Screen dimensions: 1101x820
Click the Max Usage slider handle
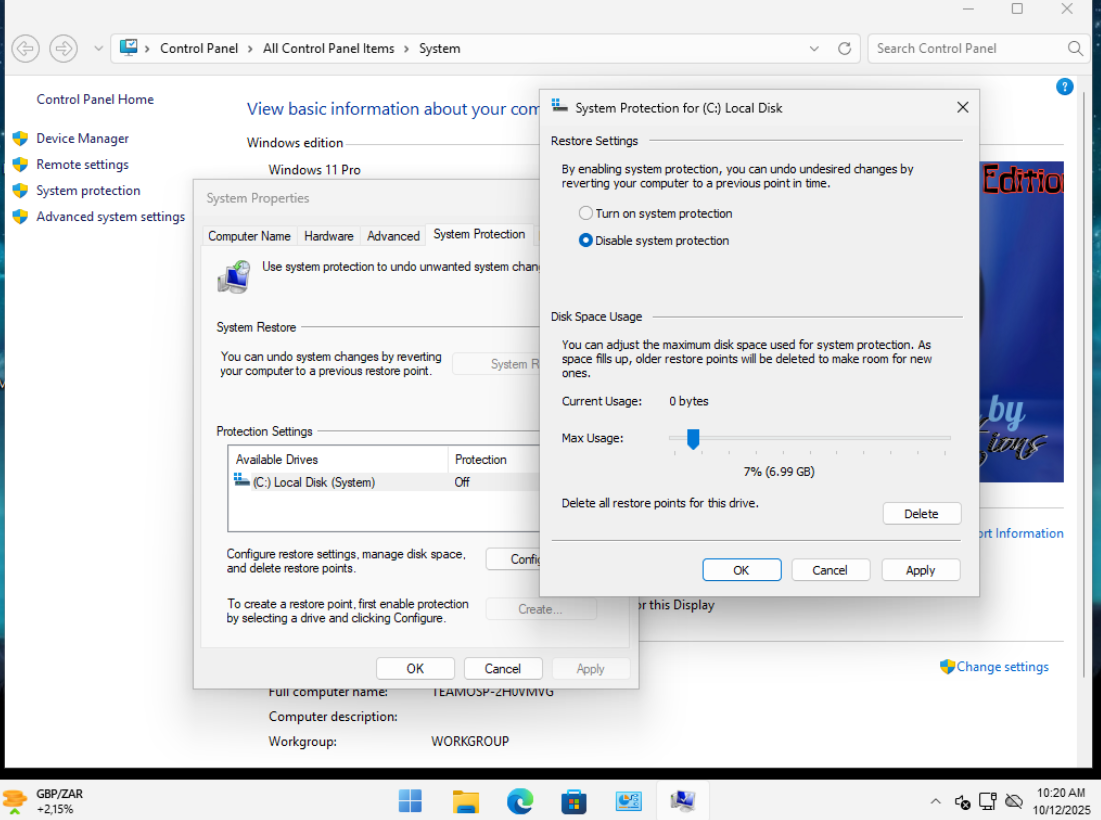tap(692, 438)
